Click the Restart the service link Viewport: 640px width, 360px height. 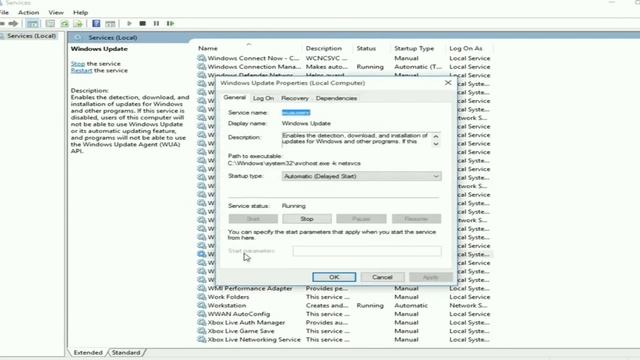point(81,70)
